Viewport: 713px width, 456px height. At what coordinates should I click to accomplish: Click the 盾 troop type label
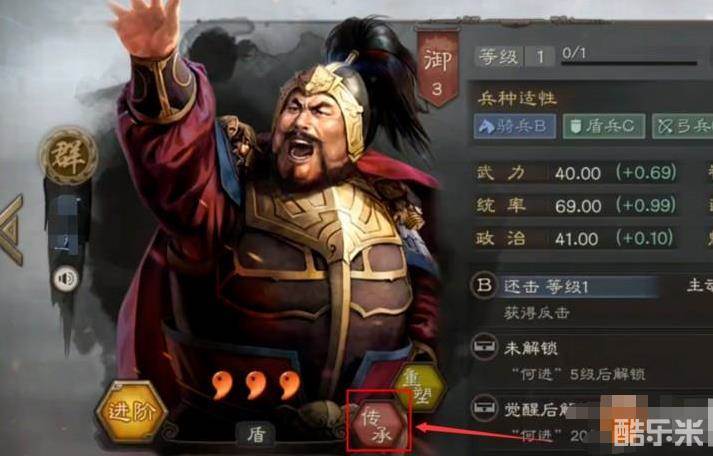(256, 434)
